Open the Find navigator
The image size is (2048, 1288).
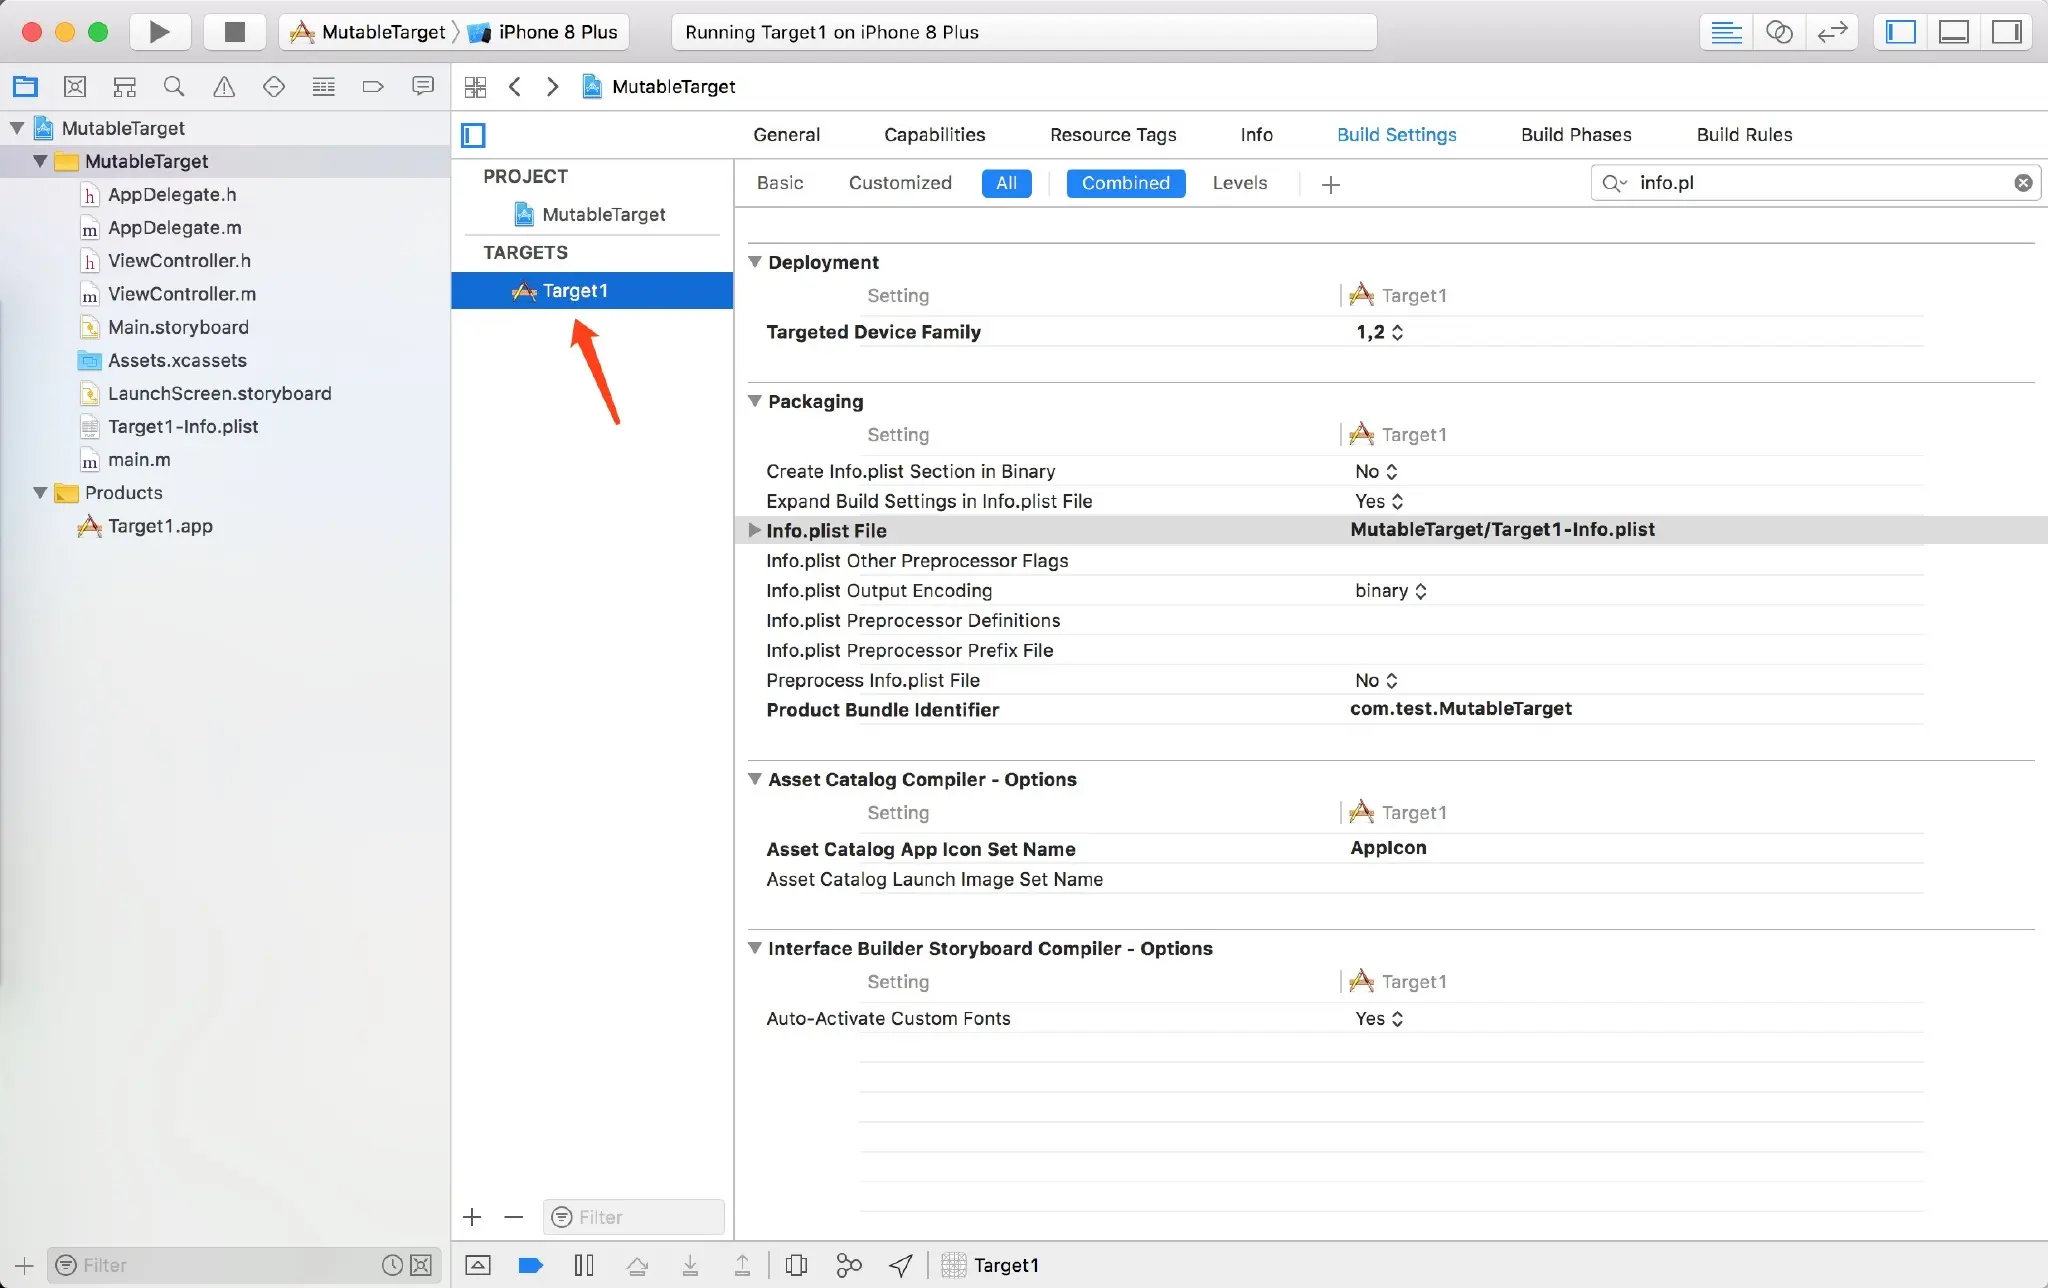pos(174,87)
